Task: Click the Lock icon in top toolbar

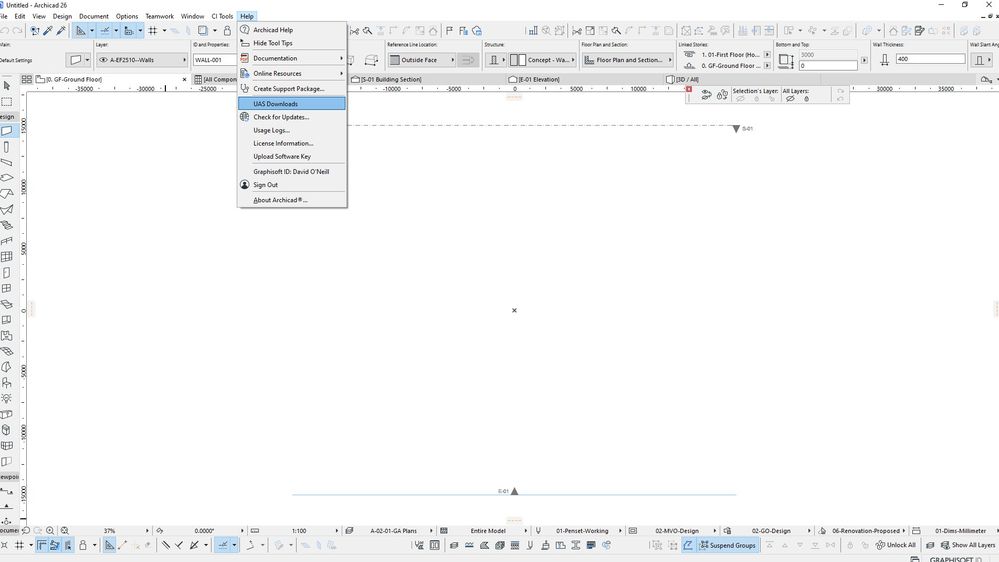Action: click(227, 31)
